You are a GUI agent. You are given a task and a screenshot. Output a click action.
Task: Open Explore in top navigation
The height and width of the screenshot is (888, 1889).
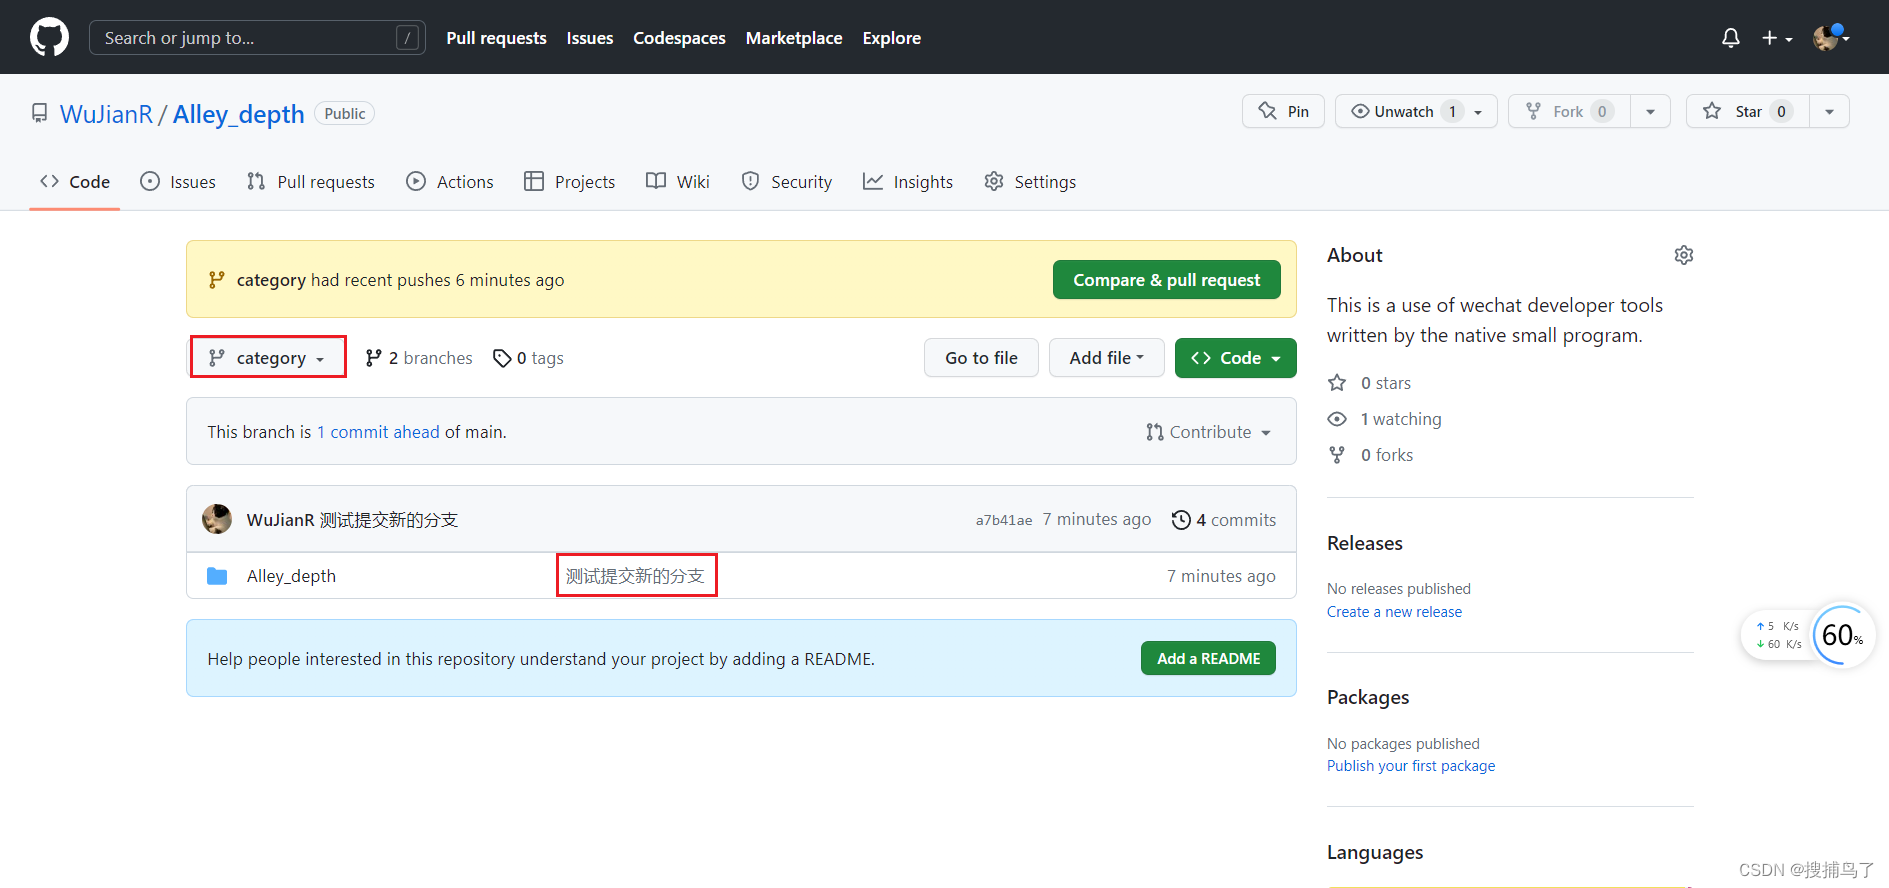pyautogui.click(x=892, y=38)
